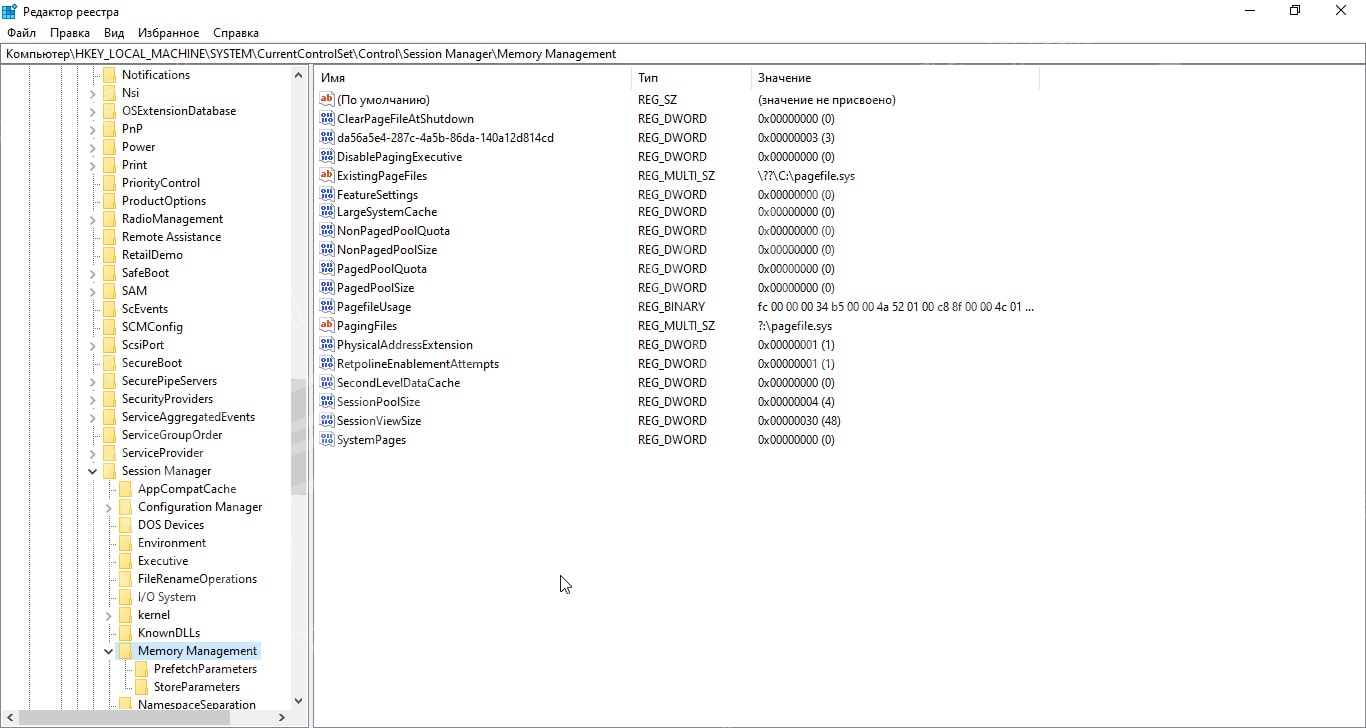Viewport: 1366px width, 728px height.
Task: Click the FeatureSettings DWORD icon
Action: [x=326, y=194]
